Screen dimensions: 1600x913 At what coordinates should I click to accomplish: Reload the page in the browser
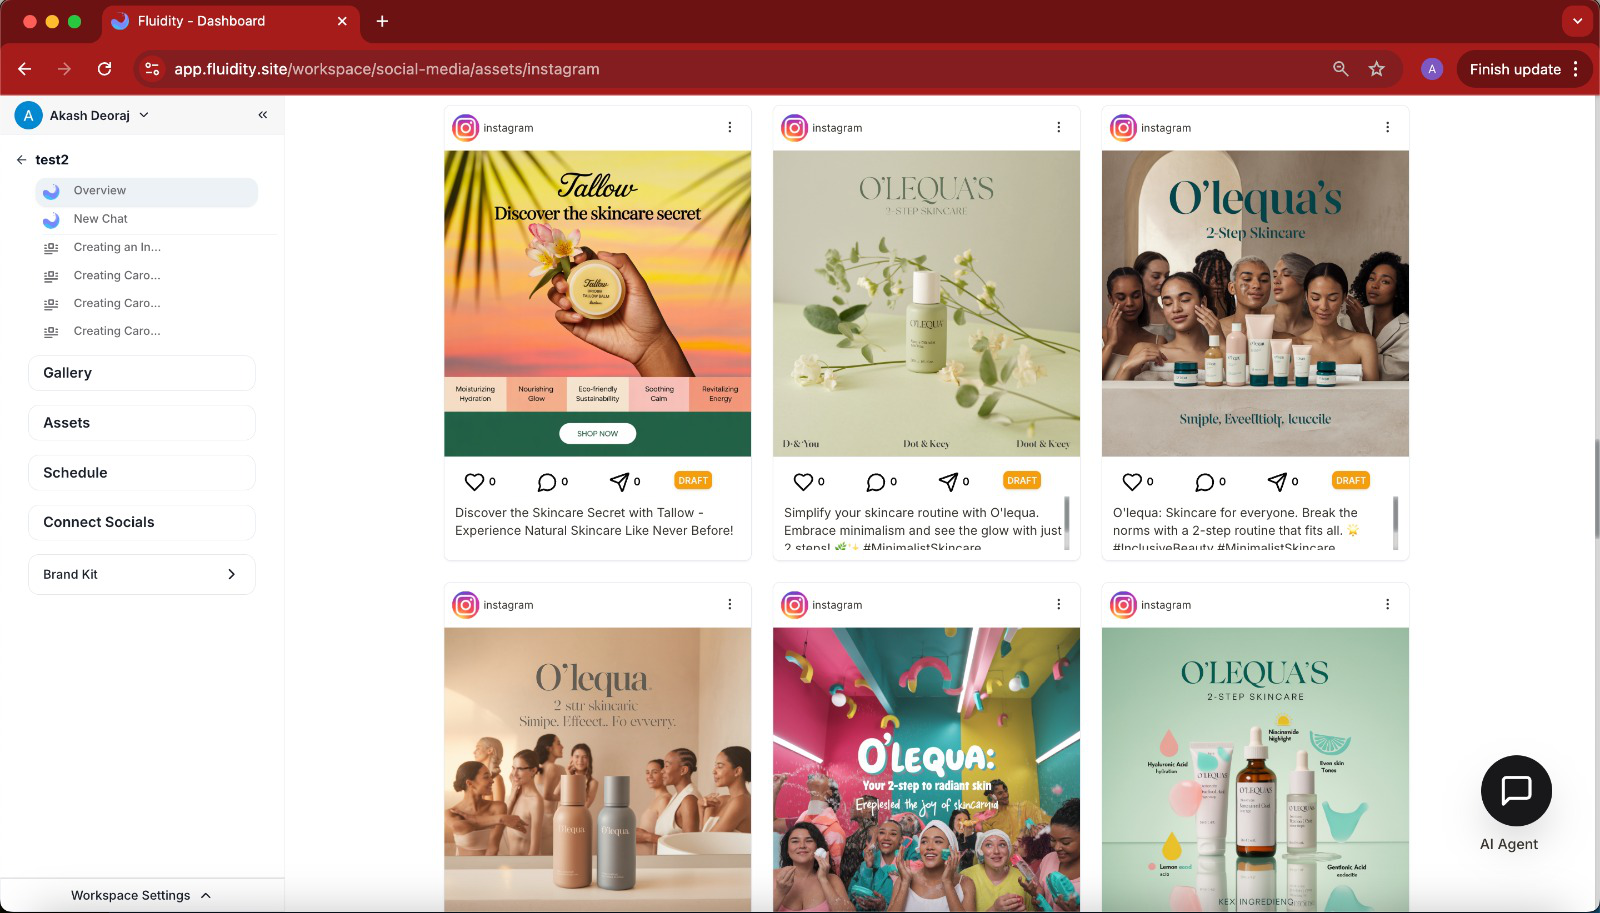(x=104, y=69)
